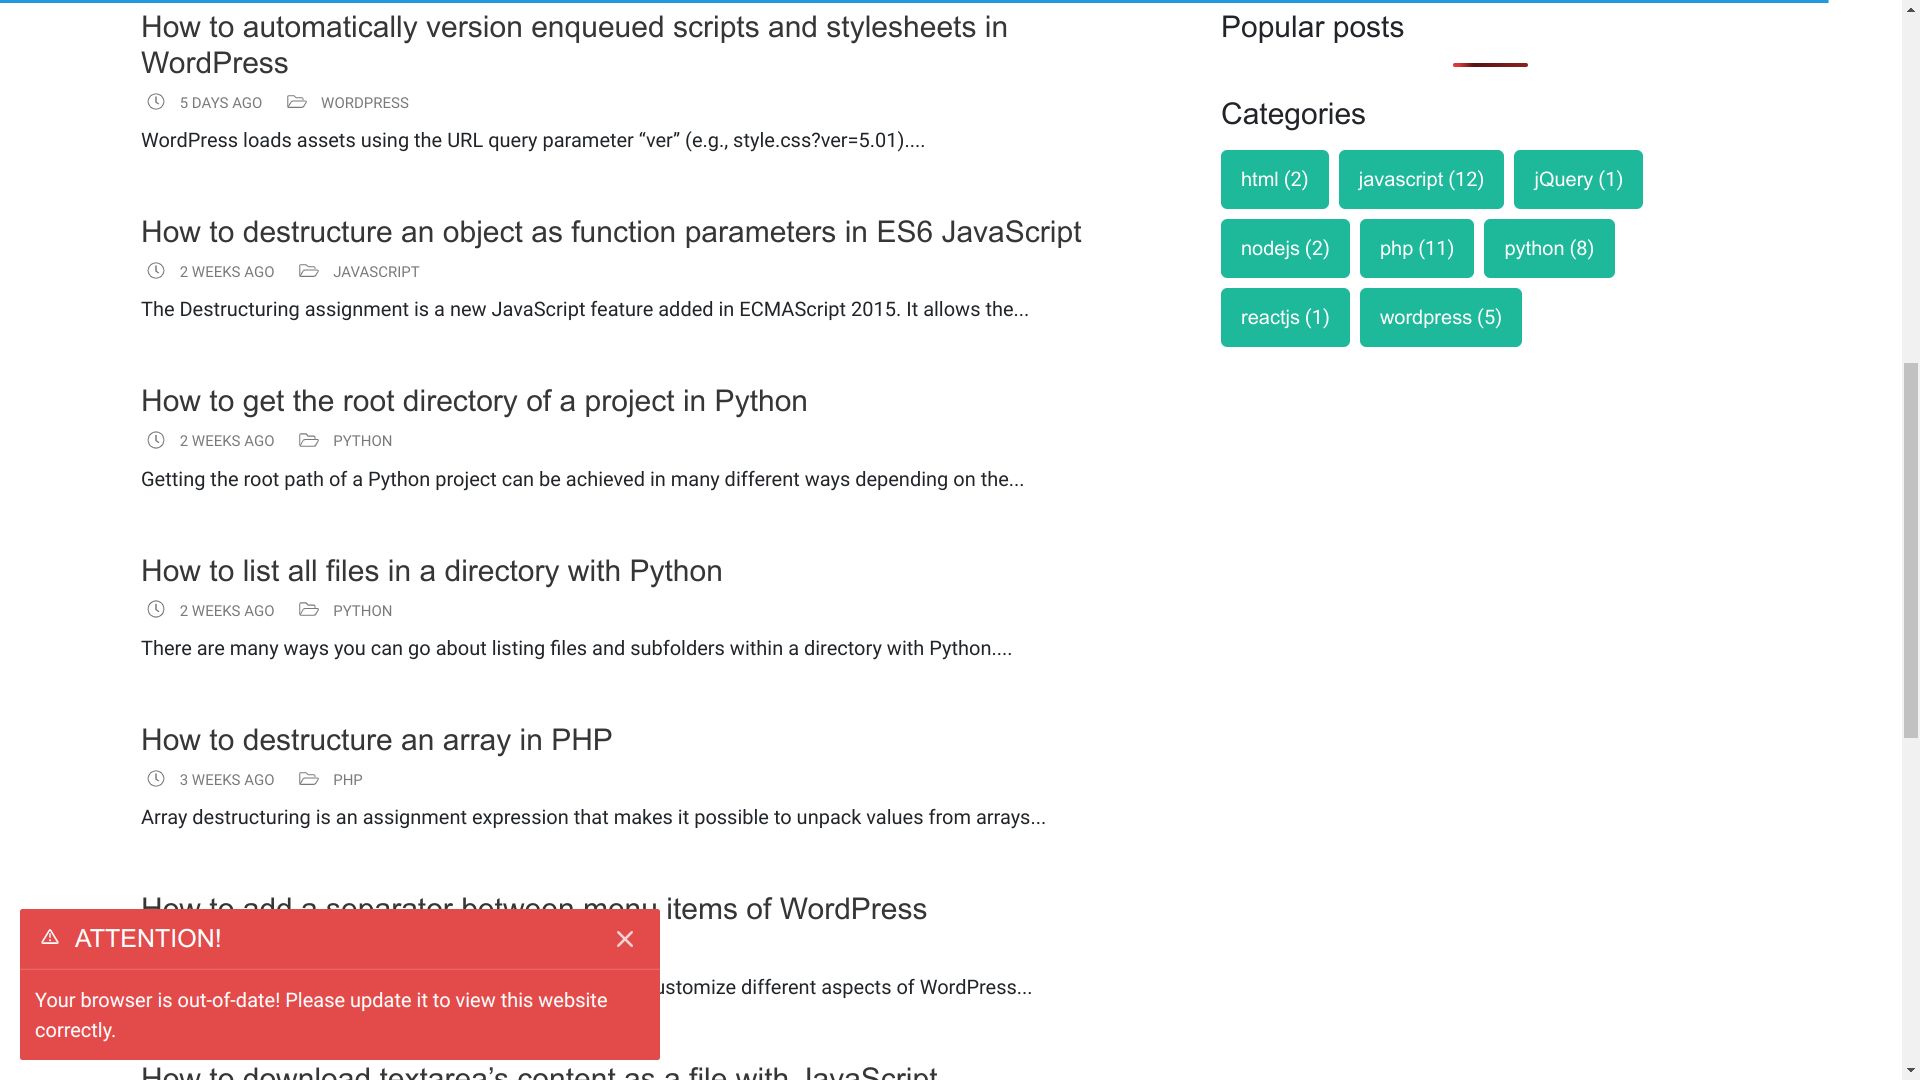Click the clock icon on the Python root directory post

click(155, 440)
